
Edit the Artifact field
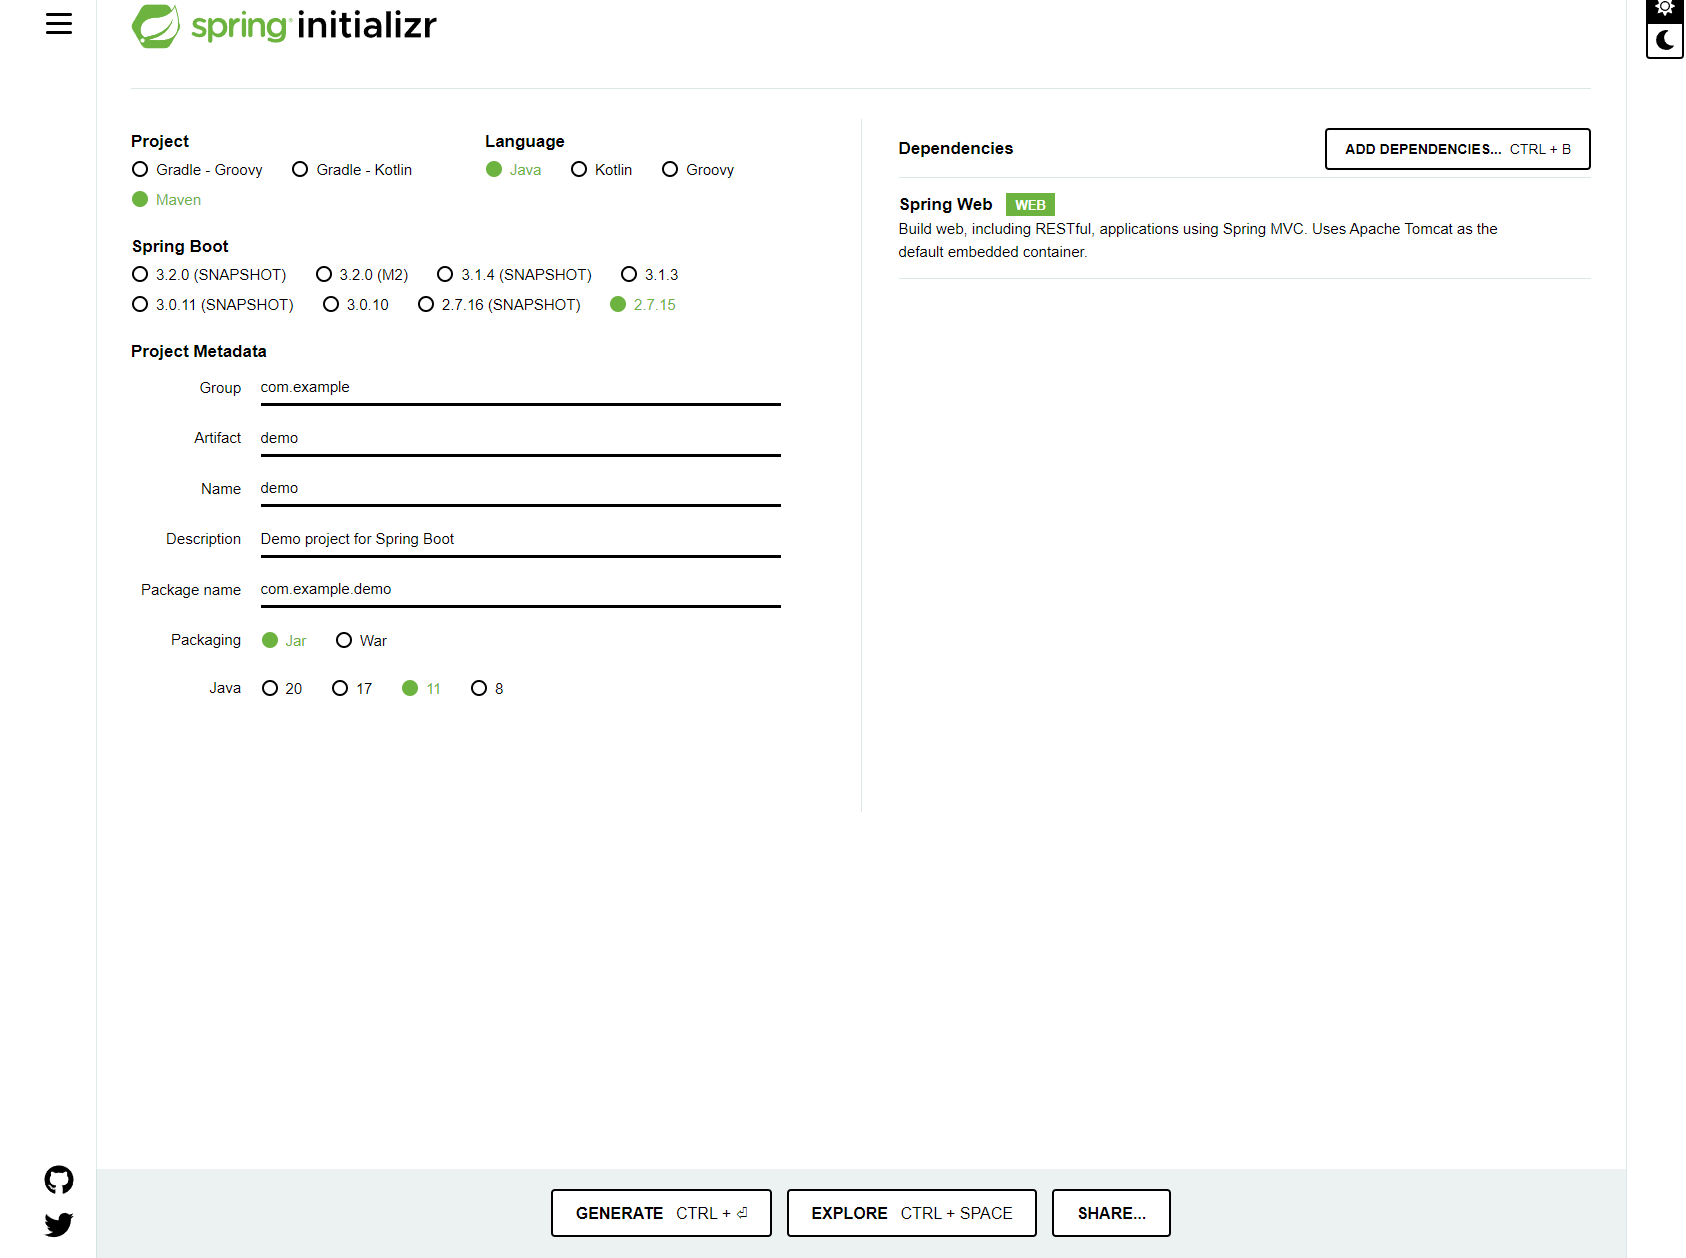520,439
